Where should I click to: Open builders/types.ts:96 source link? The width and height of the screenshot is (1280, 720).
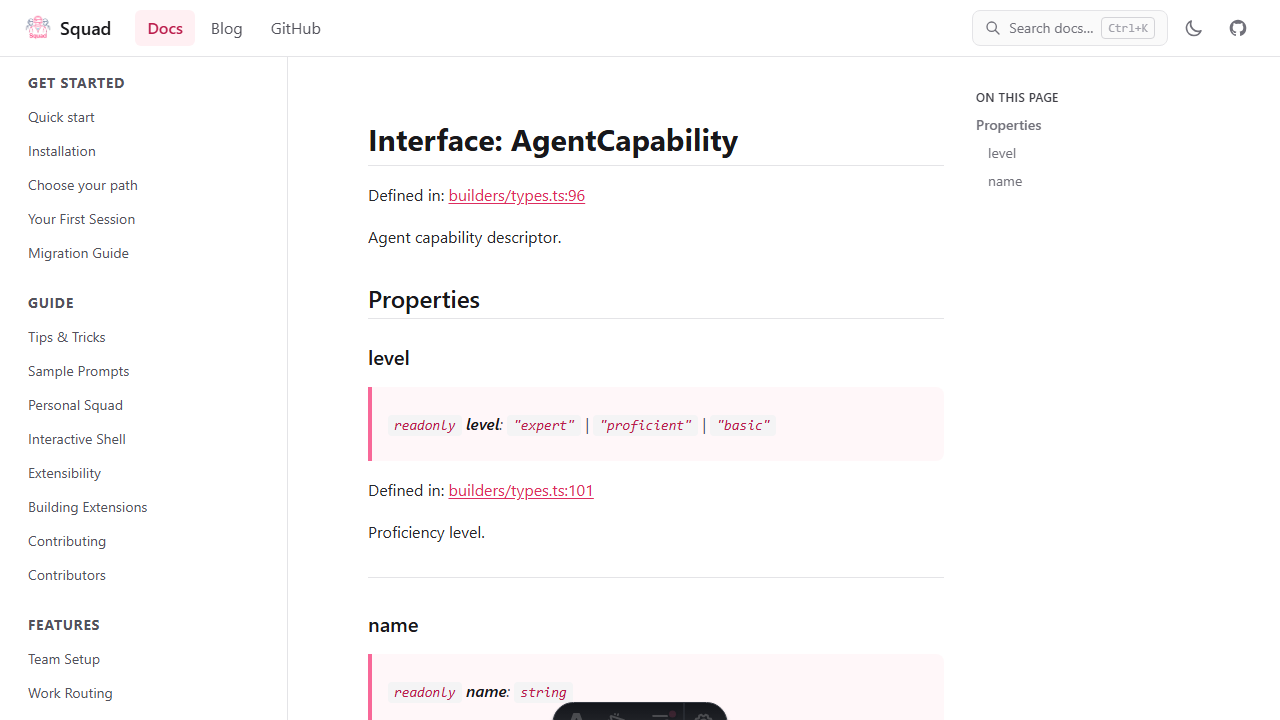point(517,195)
